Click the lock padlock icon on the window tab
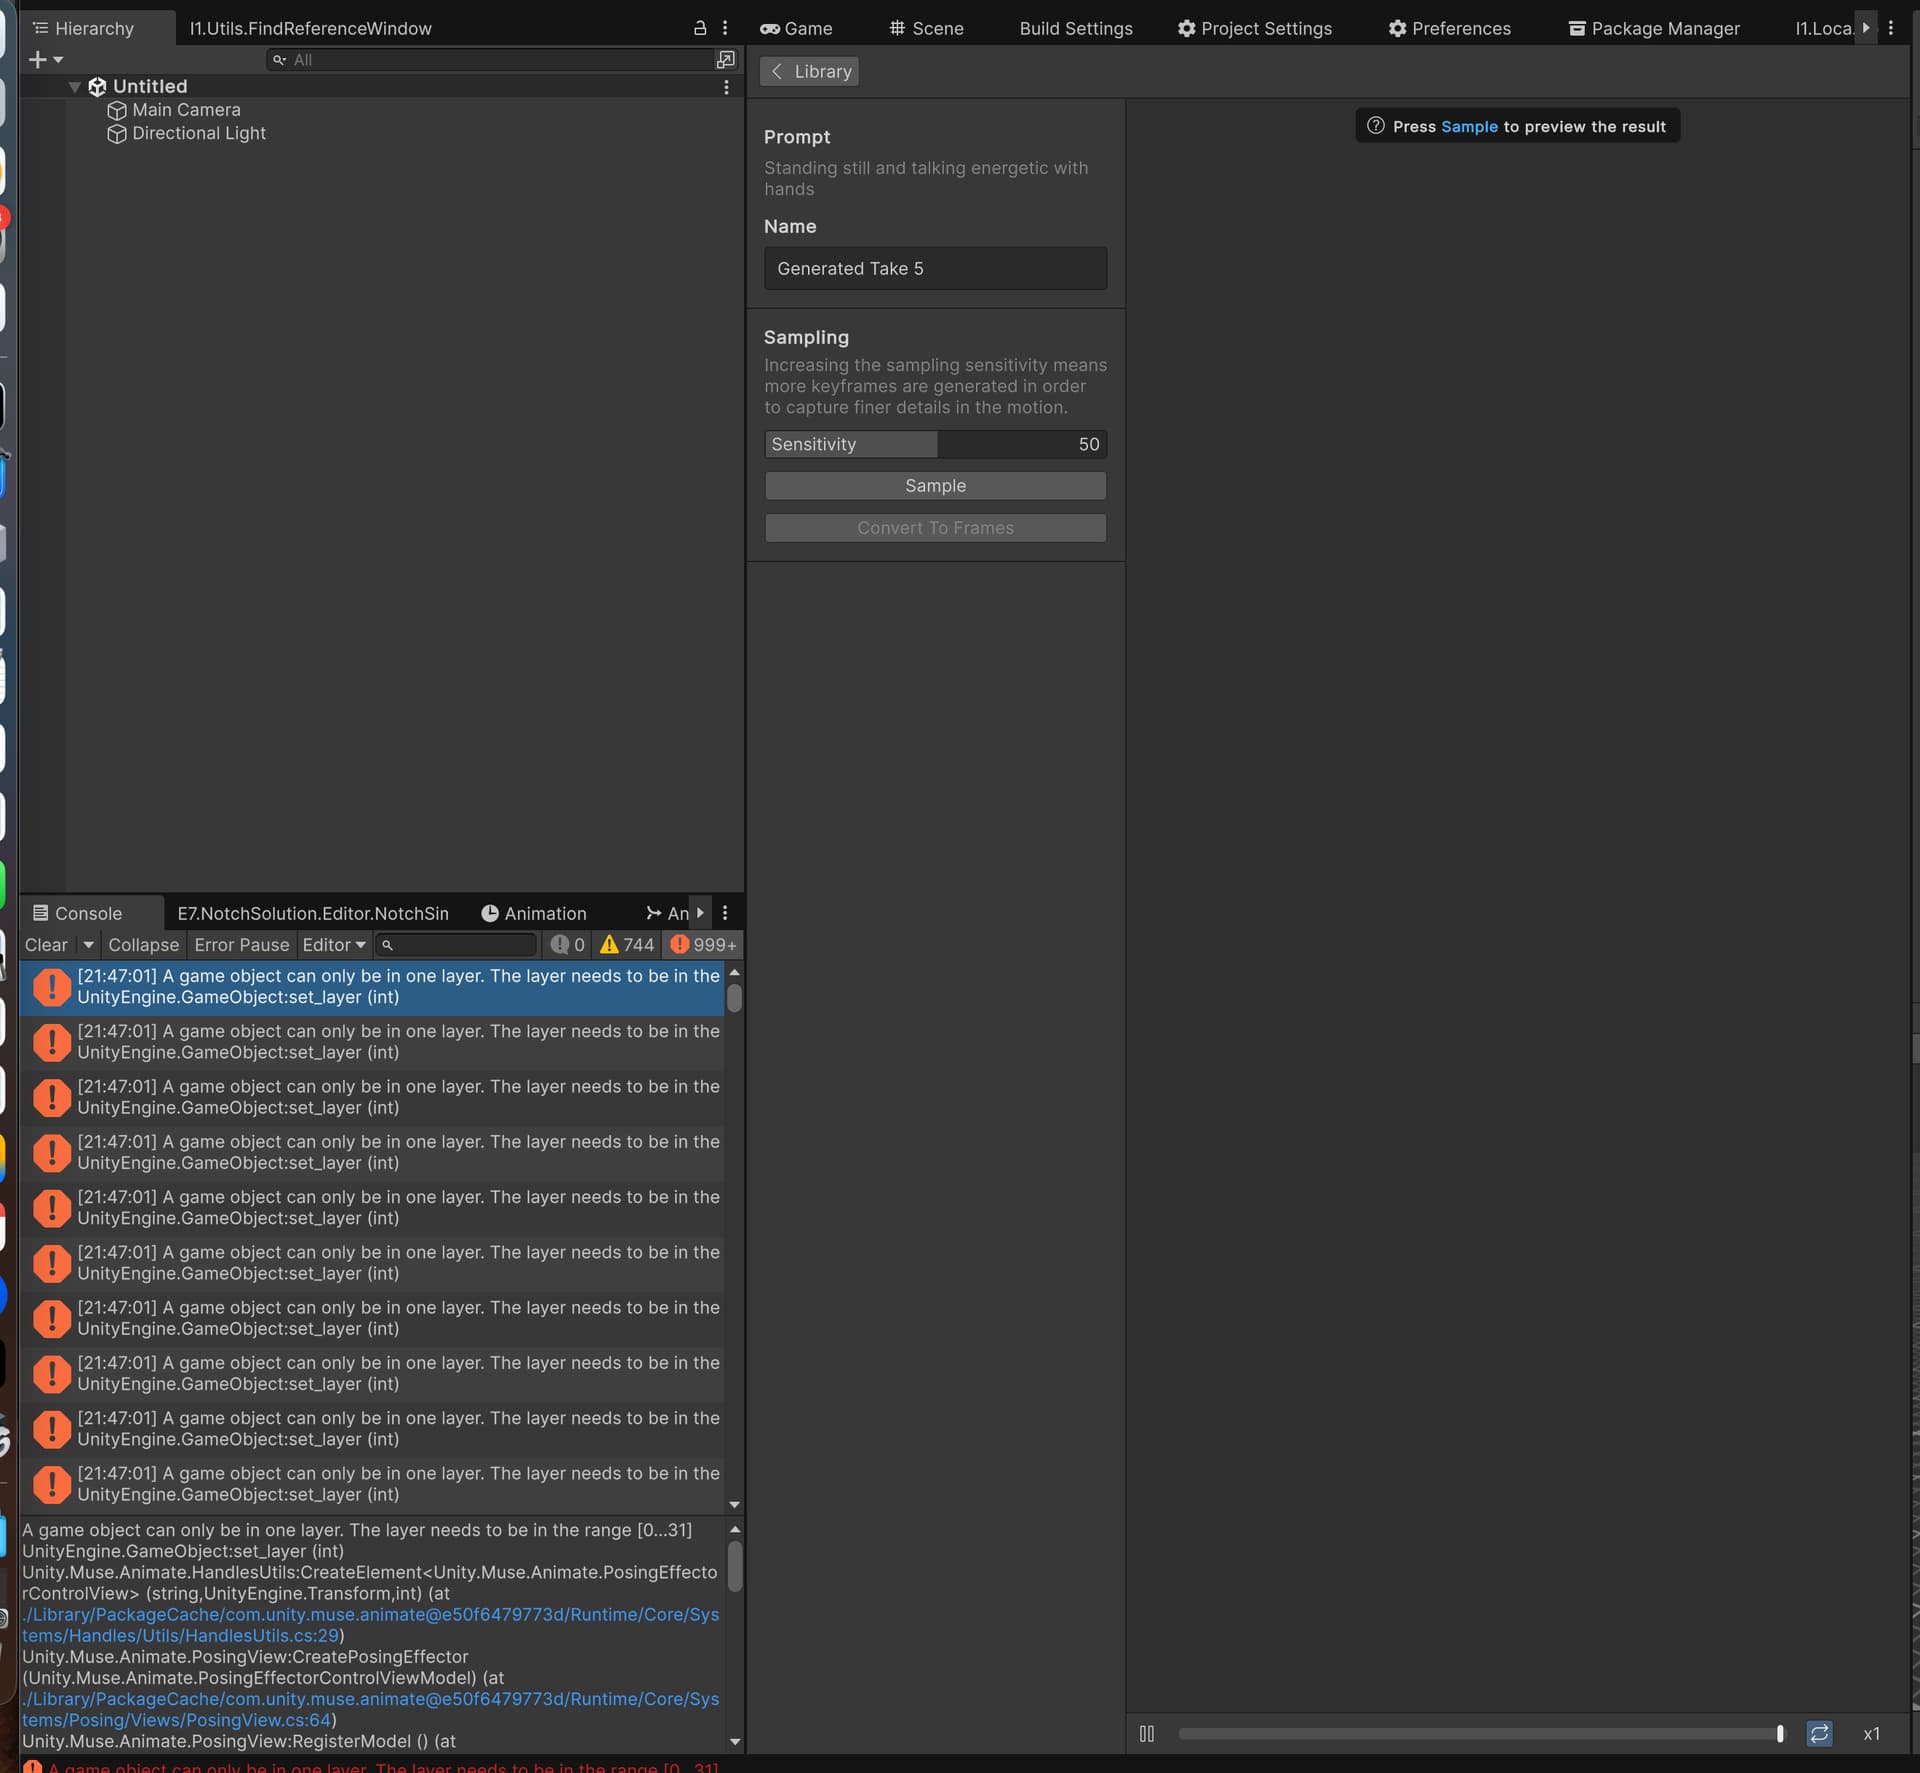The width and height of the screenshot is (1920, 1773). (x=699, y=28)
